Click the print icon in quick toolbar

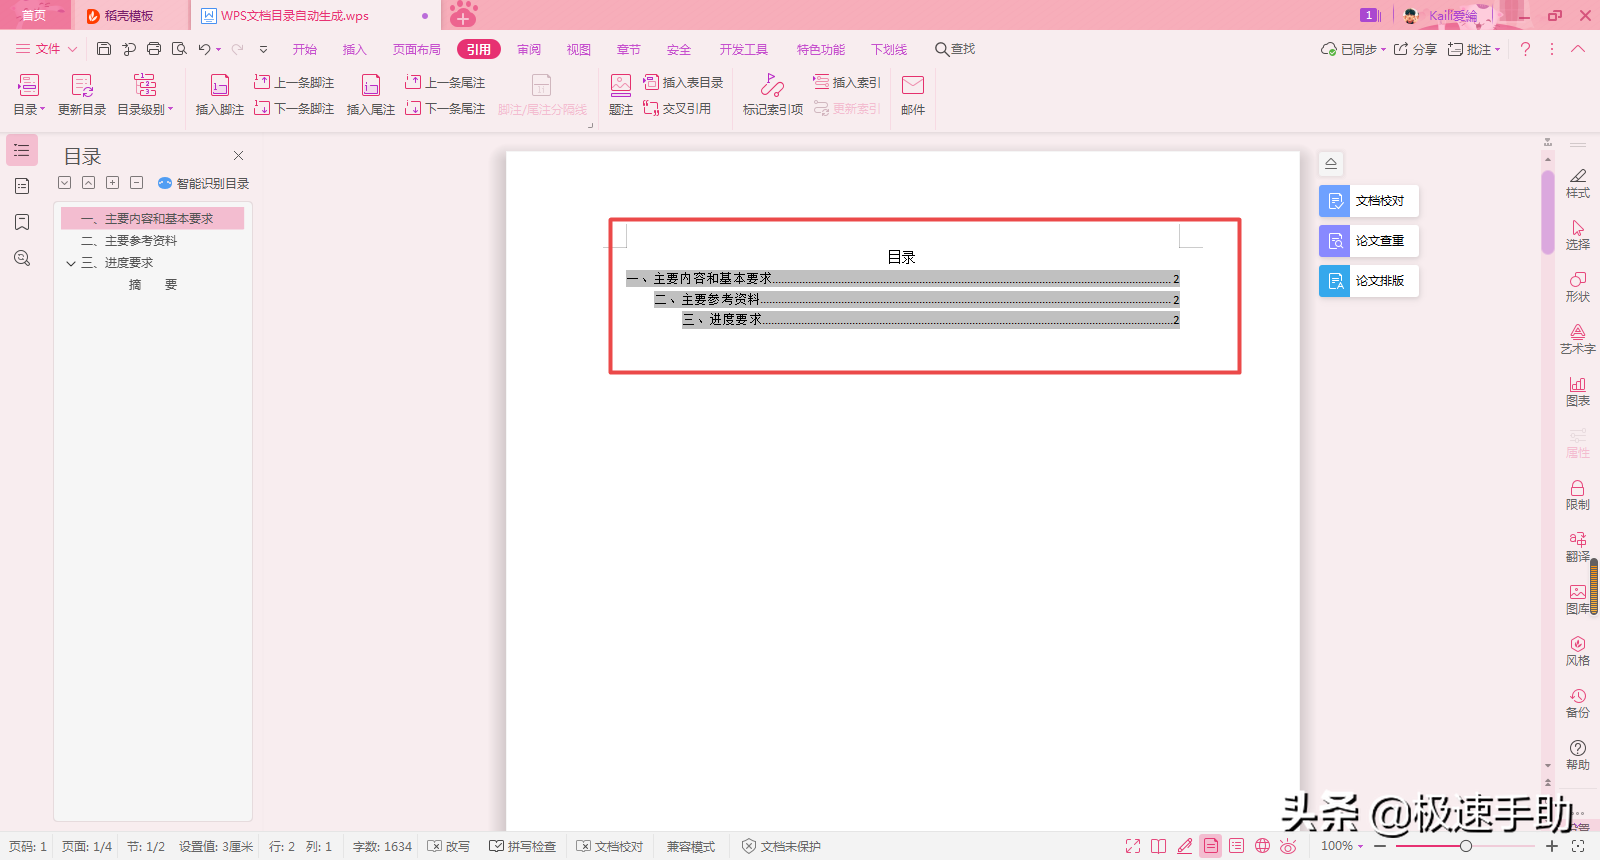pos(154,49)
